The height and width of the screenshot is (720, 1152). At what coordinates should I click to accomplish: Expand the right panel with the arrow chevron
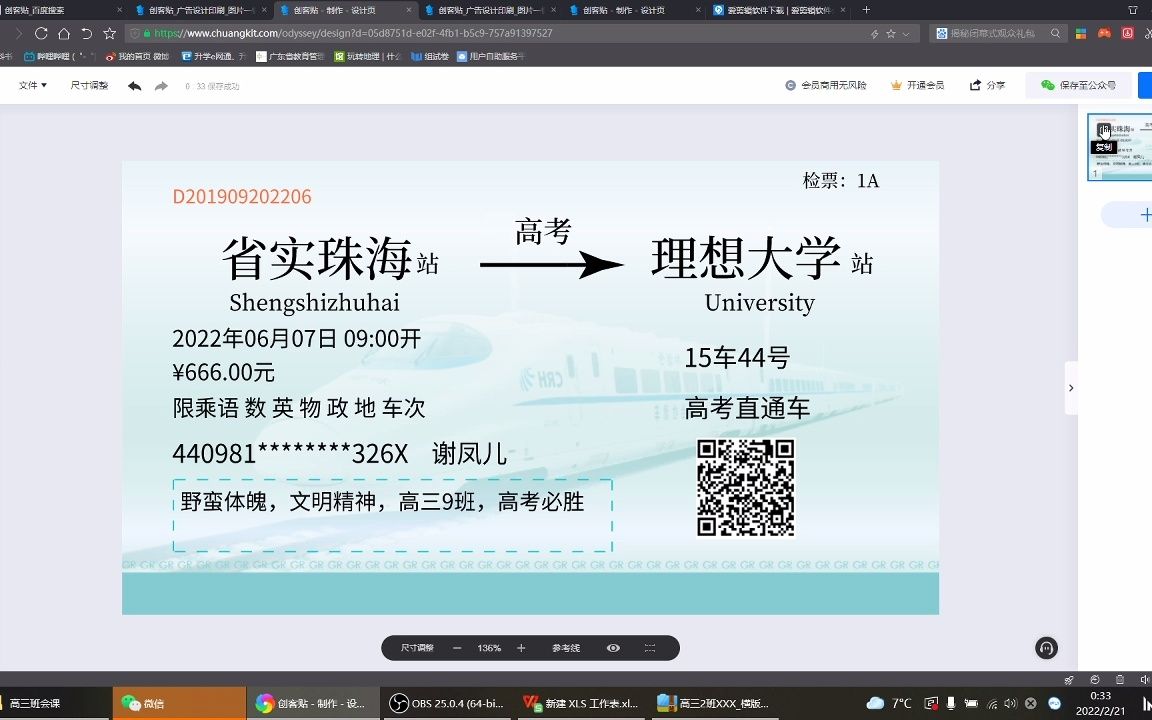(x=1071, y=388)
